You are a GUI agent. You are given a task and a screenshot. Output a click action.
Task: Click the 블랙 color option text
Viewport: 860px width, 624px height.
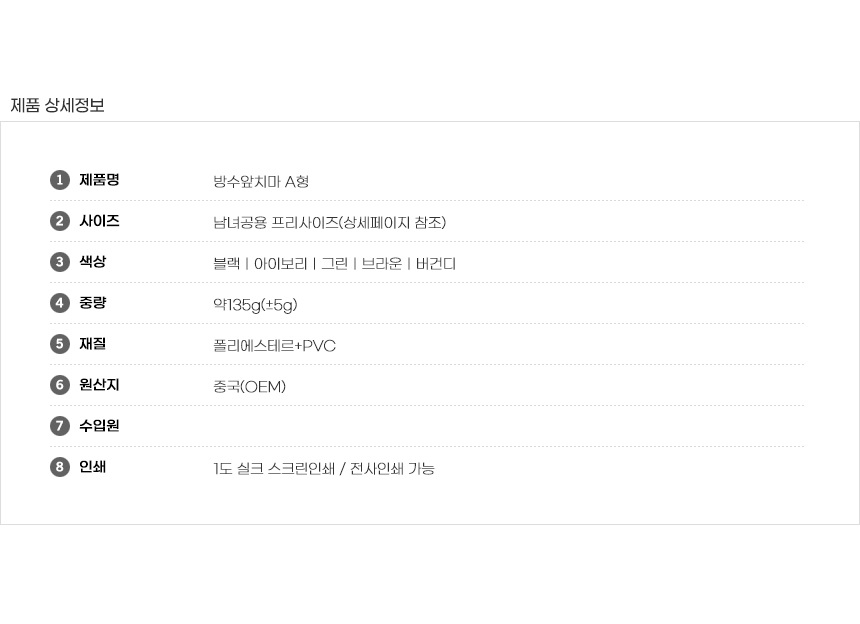pos(226,264)
